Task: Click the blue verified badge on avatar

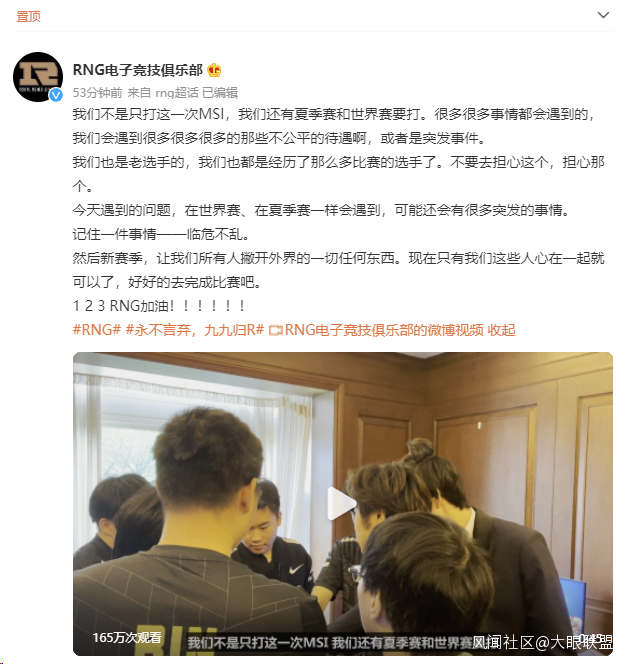Action: tap(56, 95)
